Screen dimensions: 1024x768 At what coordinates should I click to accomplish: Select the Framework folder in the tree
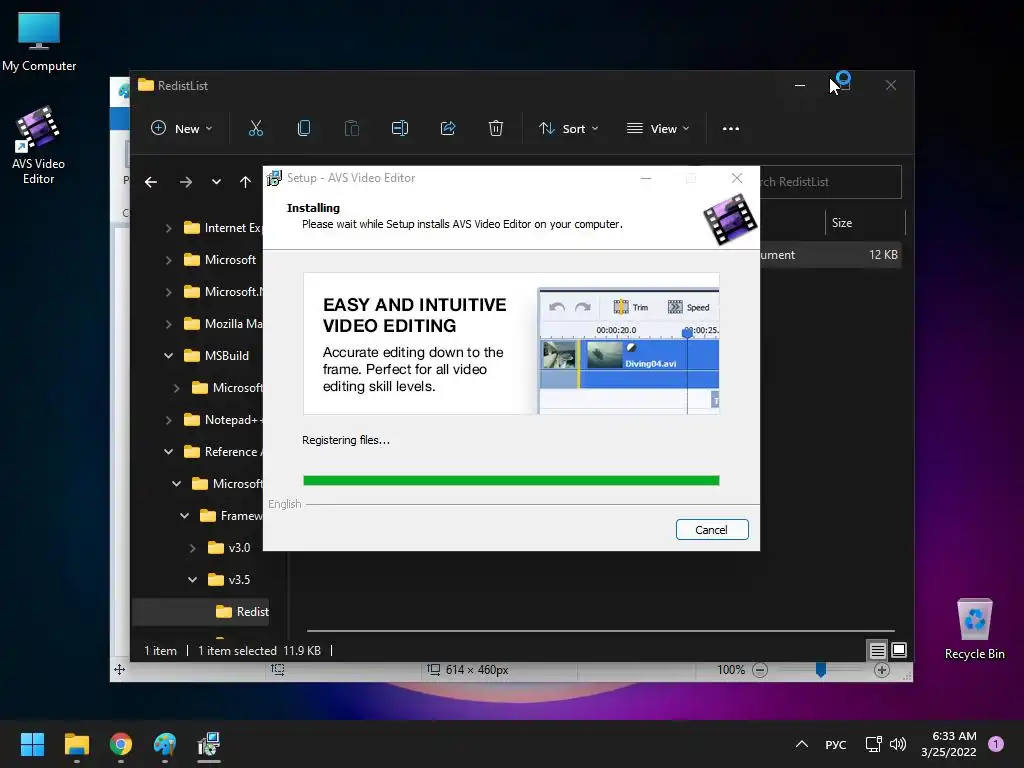231,516
